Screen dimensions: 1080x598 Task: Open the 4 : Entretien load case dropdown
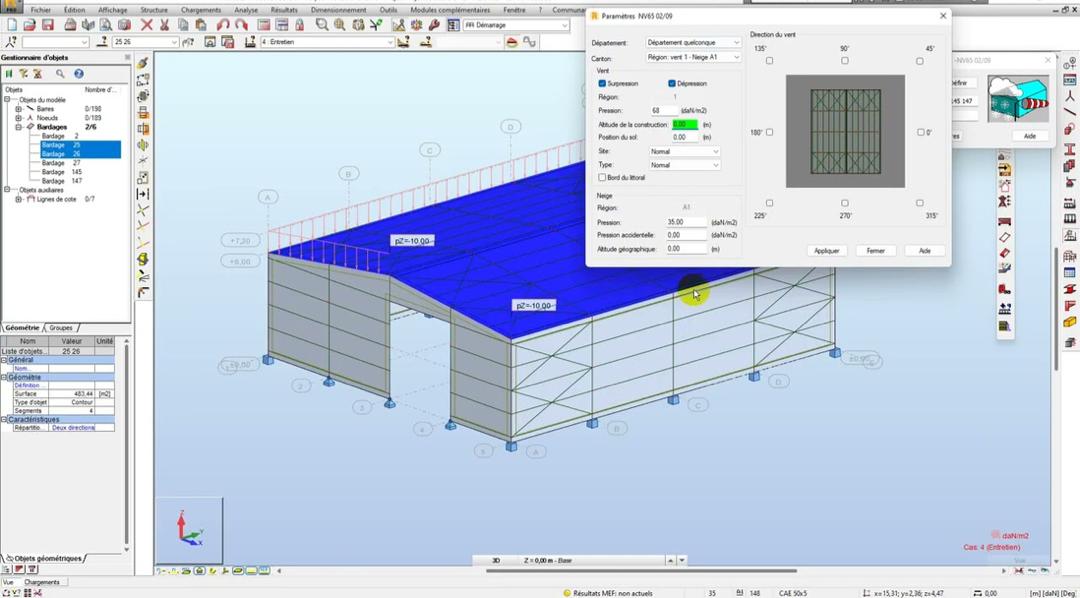[328, 42]
